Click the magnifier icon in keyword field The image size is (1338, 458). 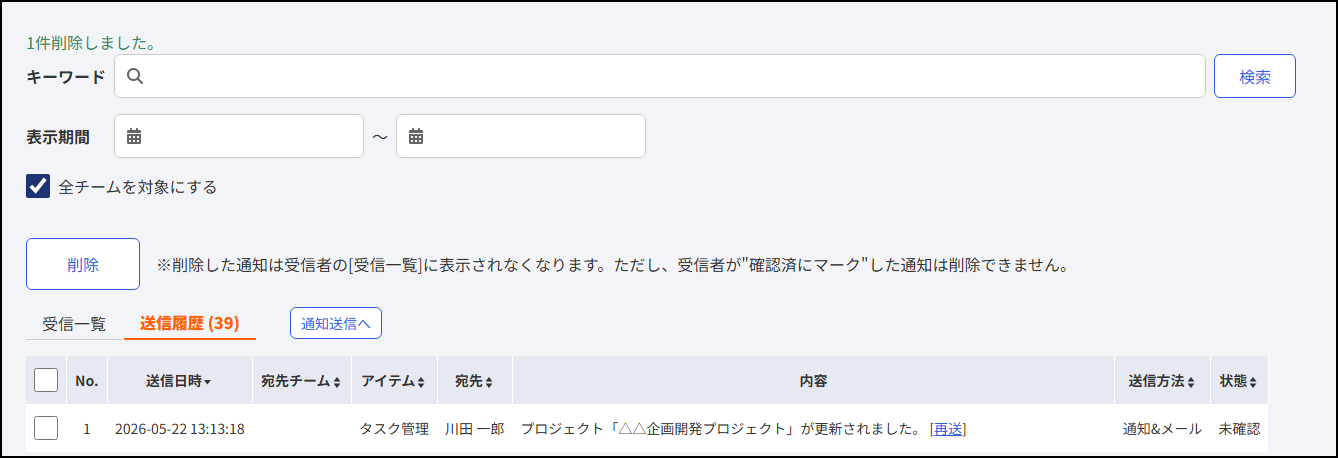point(135,76)
